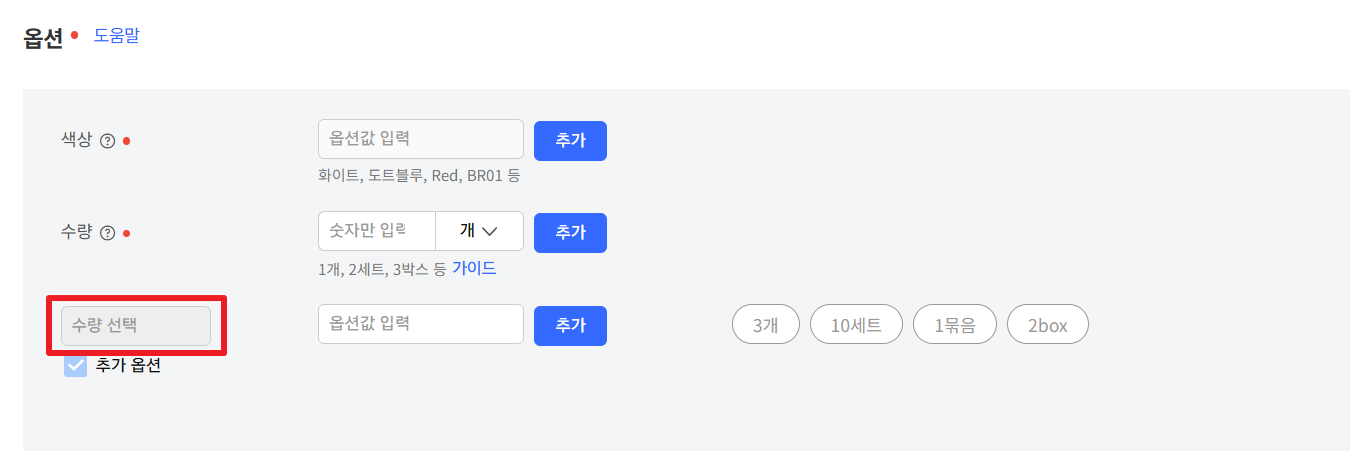Click 추가 button for 수량 row
1350x467 pixels.
coord(570,232)
